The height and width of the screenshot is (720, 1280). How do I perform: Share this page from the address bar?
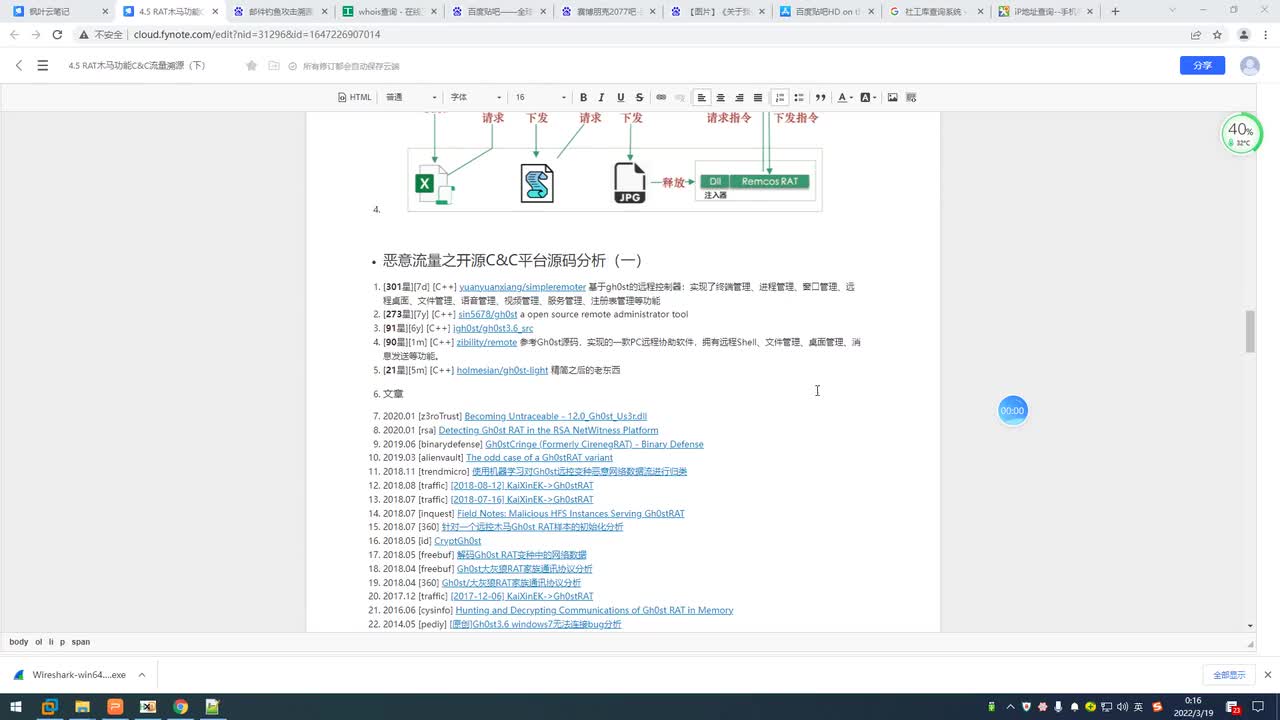pyautogui.click(x=1195, y=34)
